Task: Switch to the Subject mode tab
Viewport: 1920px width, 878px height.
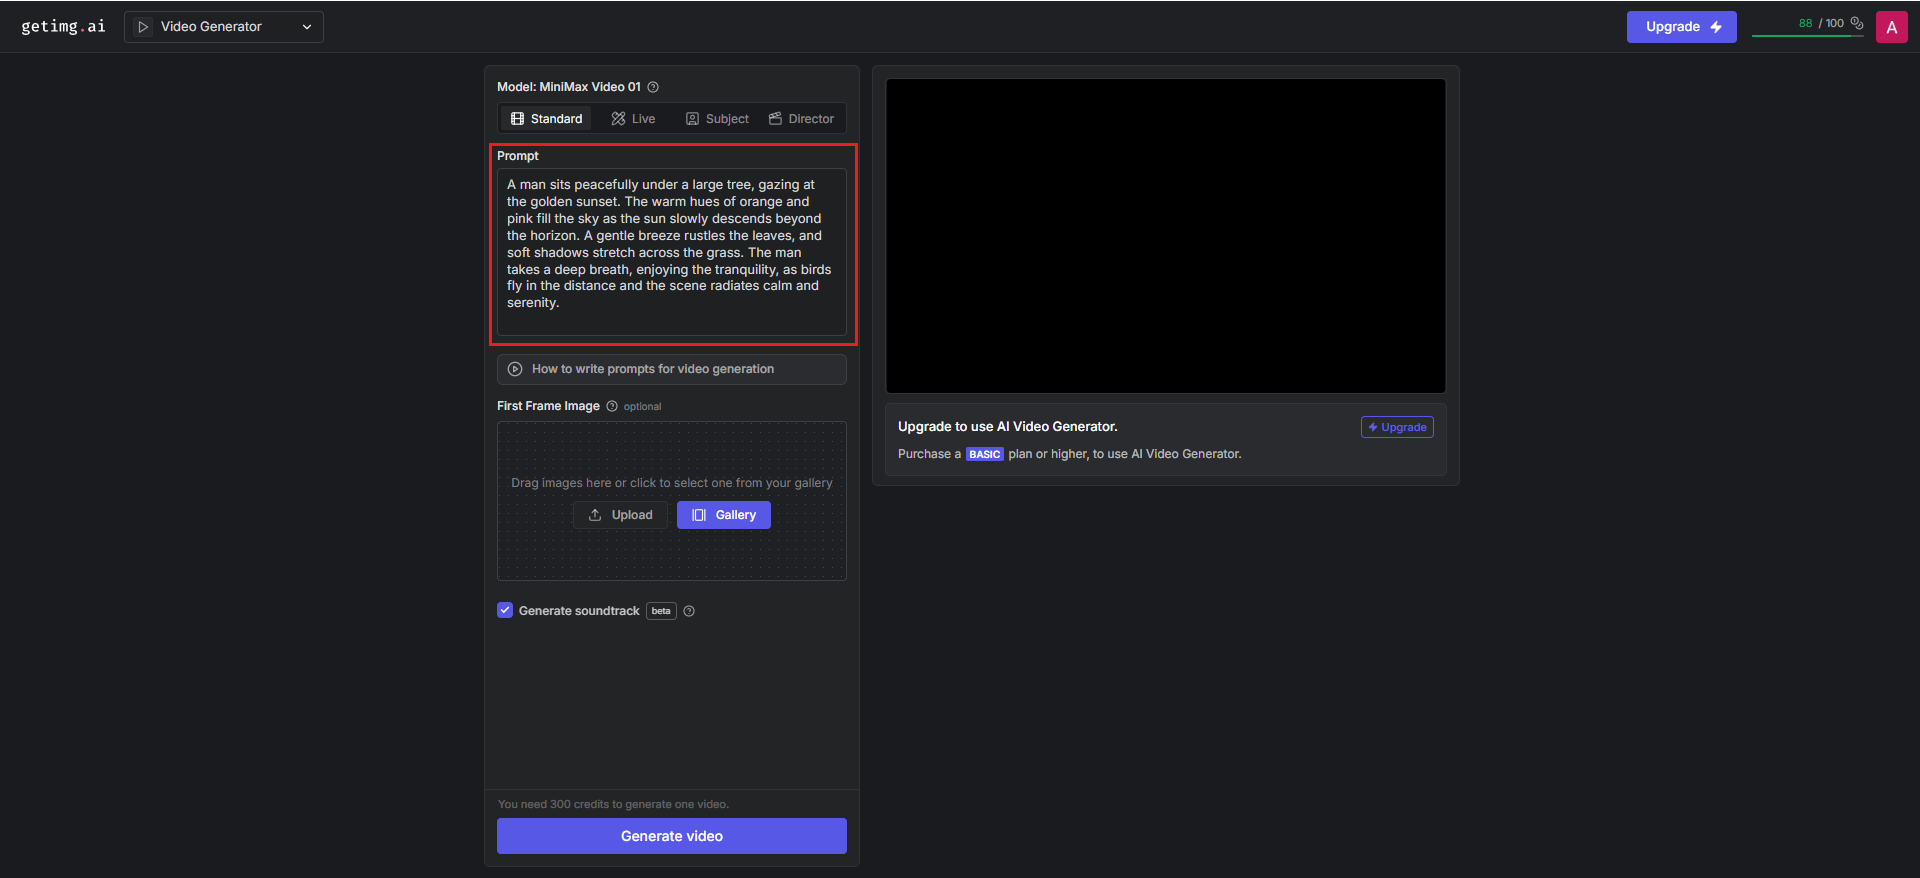Action: [717, 119]
